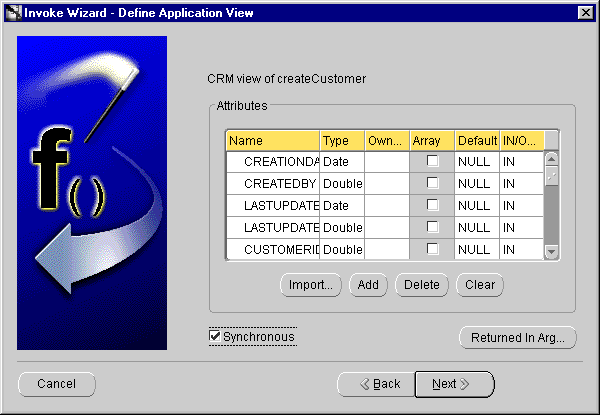Close the Invoke Wizard dialog
The height and width of the screenshot is (415, 600).
(x=586, y=12)
